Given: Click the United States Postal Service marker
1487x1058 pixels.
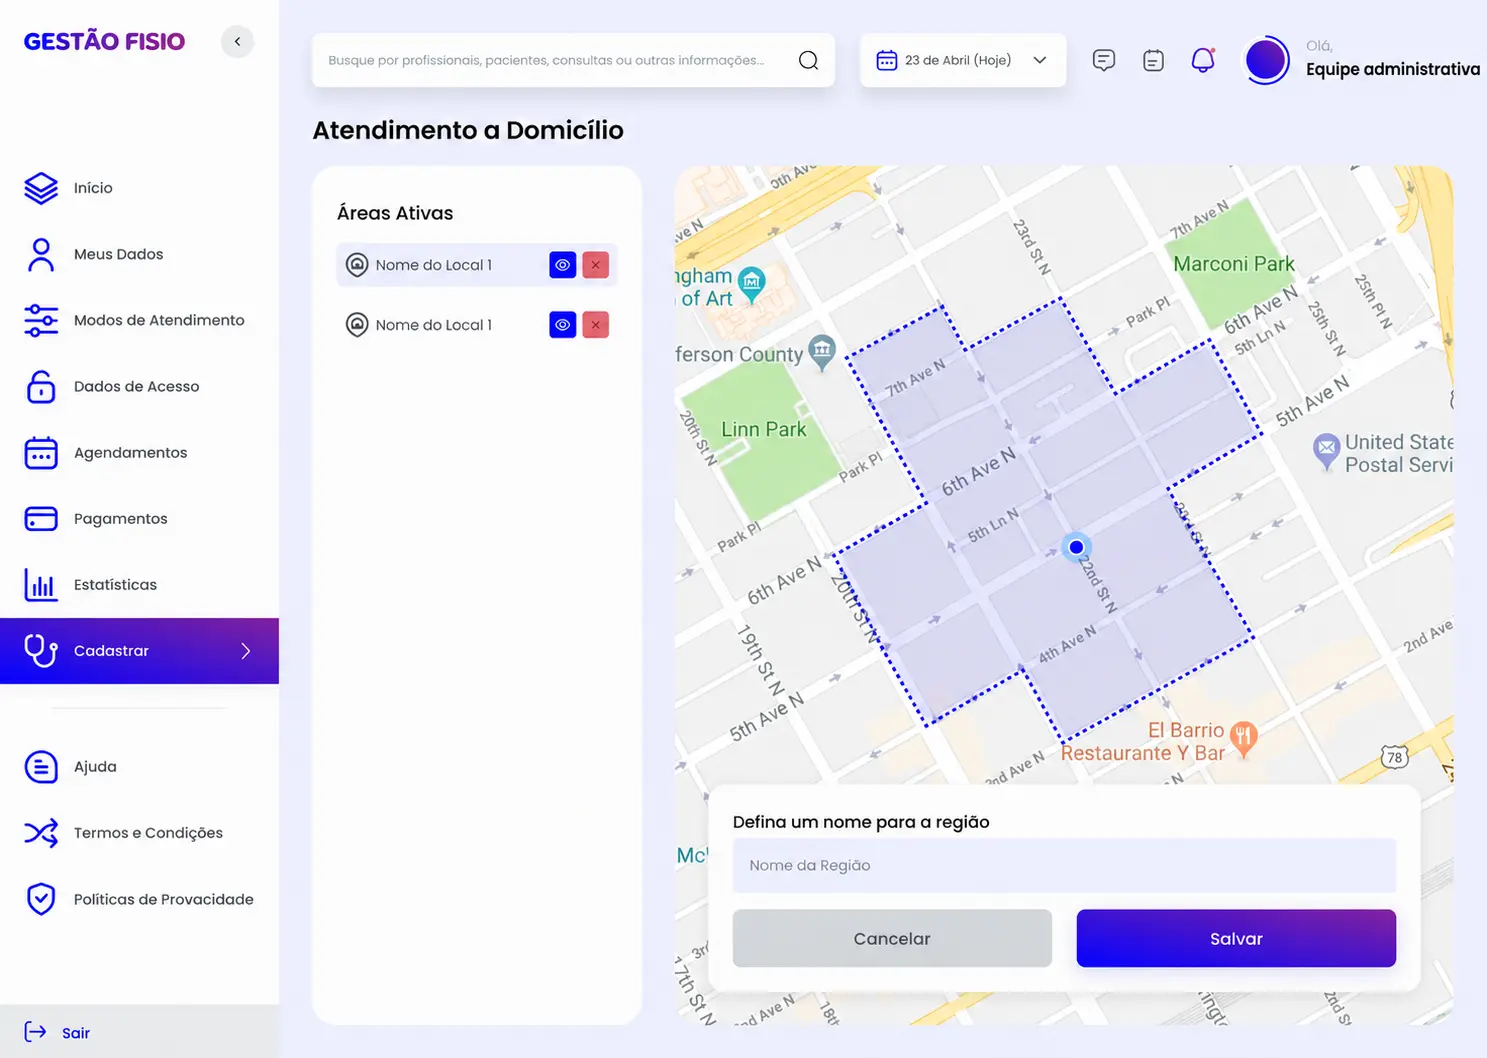Looking at the screenshot, I should point(1326,451).
